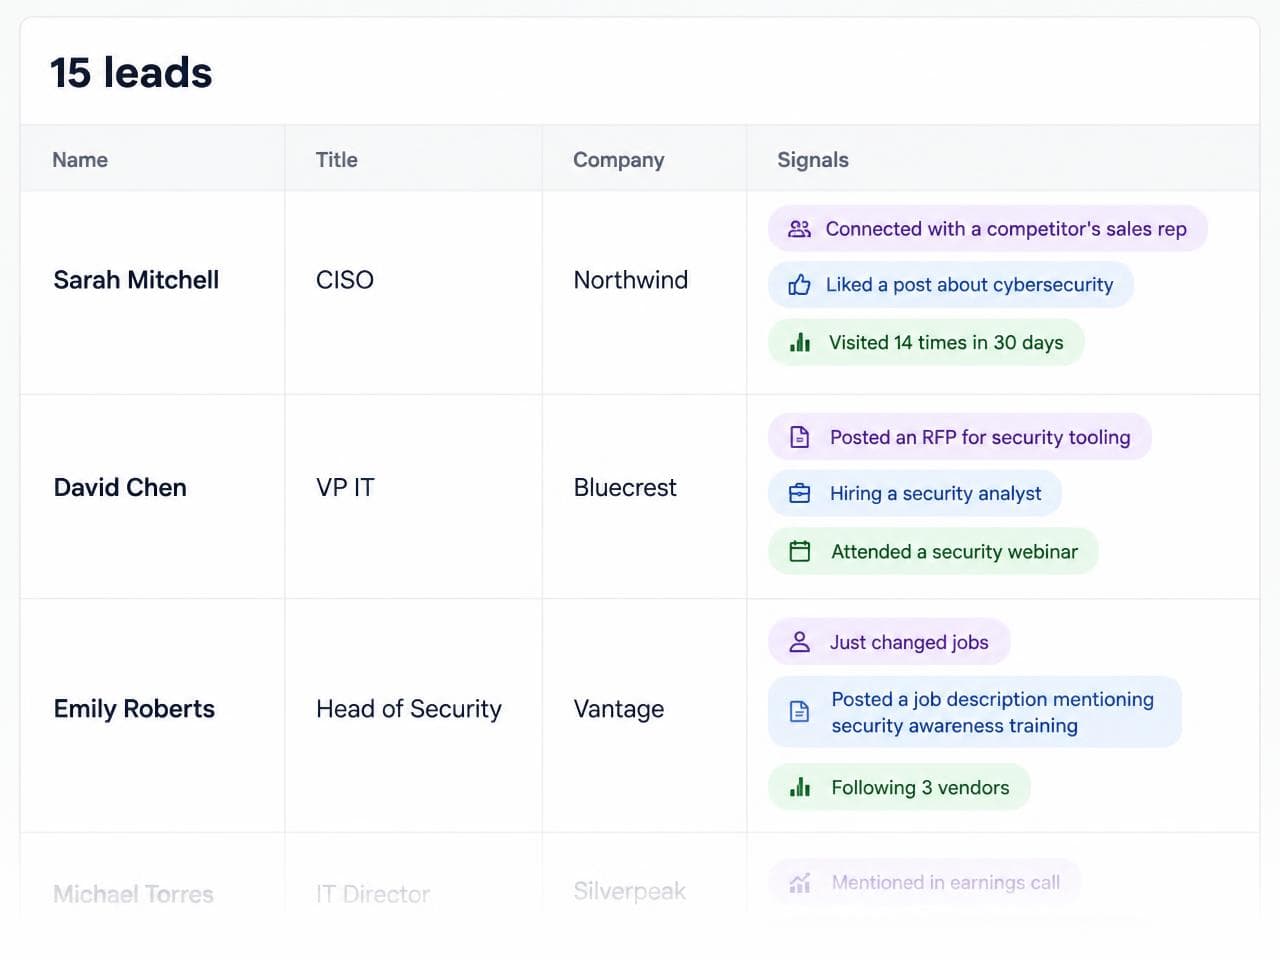Open lead Sarah Mitchell

pyautogui.click(x=136, y=280)
